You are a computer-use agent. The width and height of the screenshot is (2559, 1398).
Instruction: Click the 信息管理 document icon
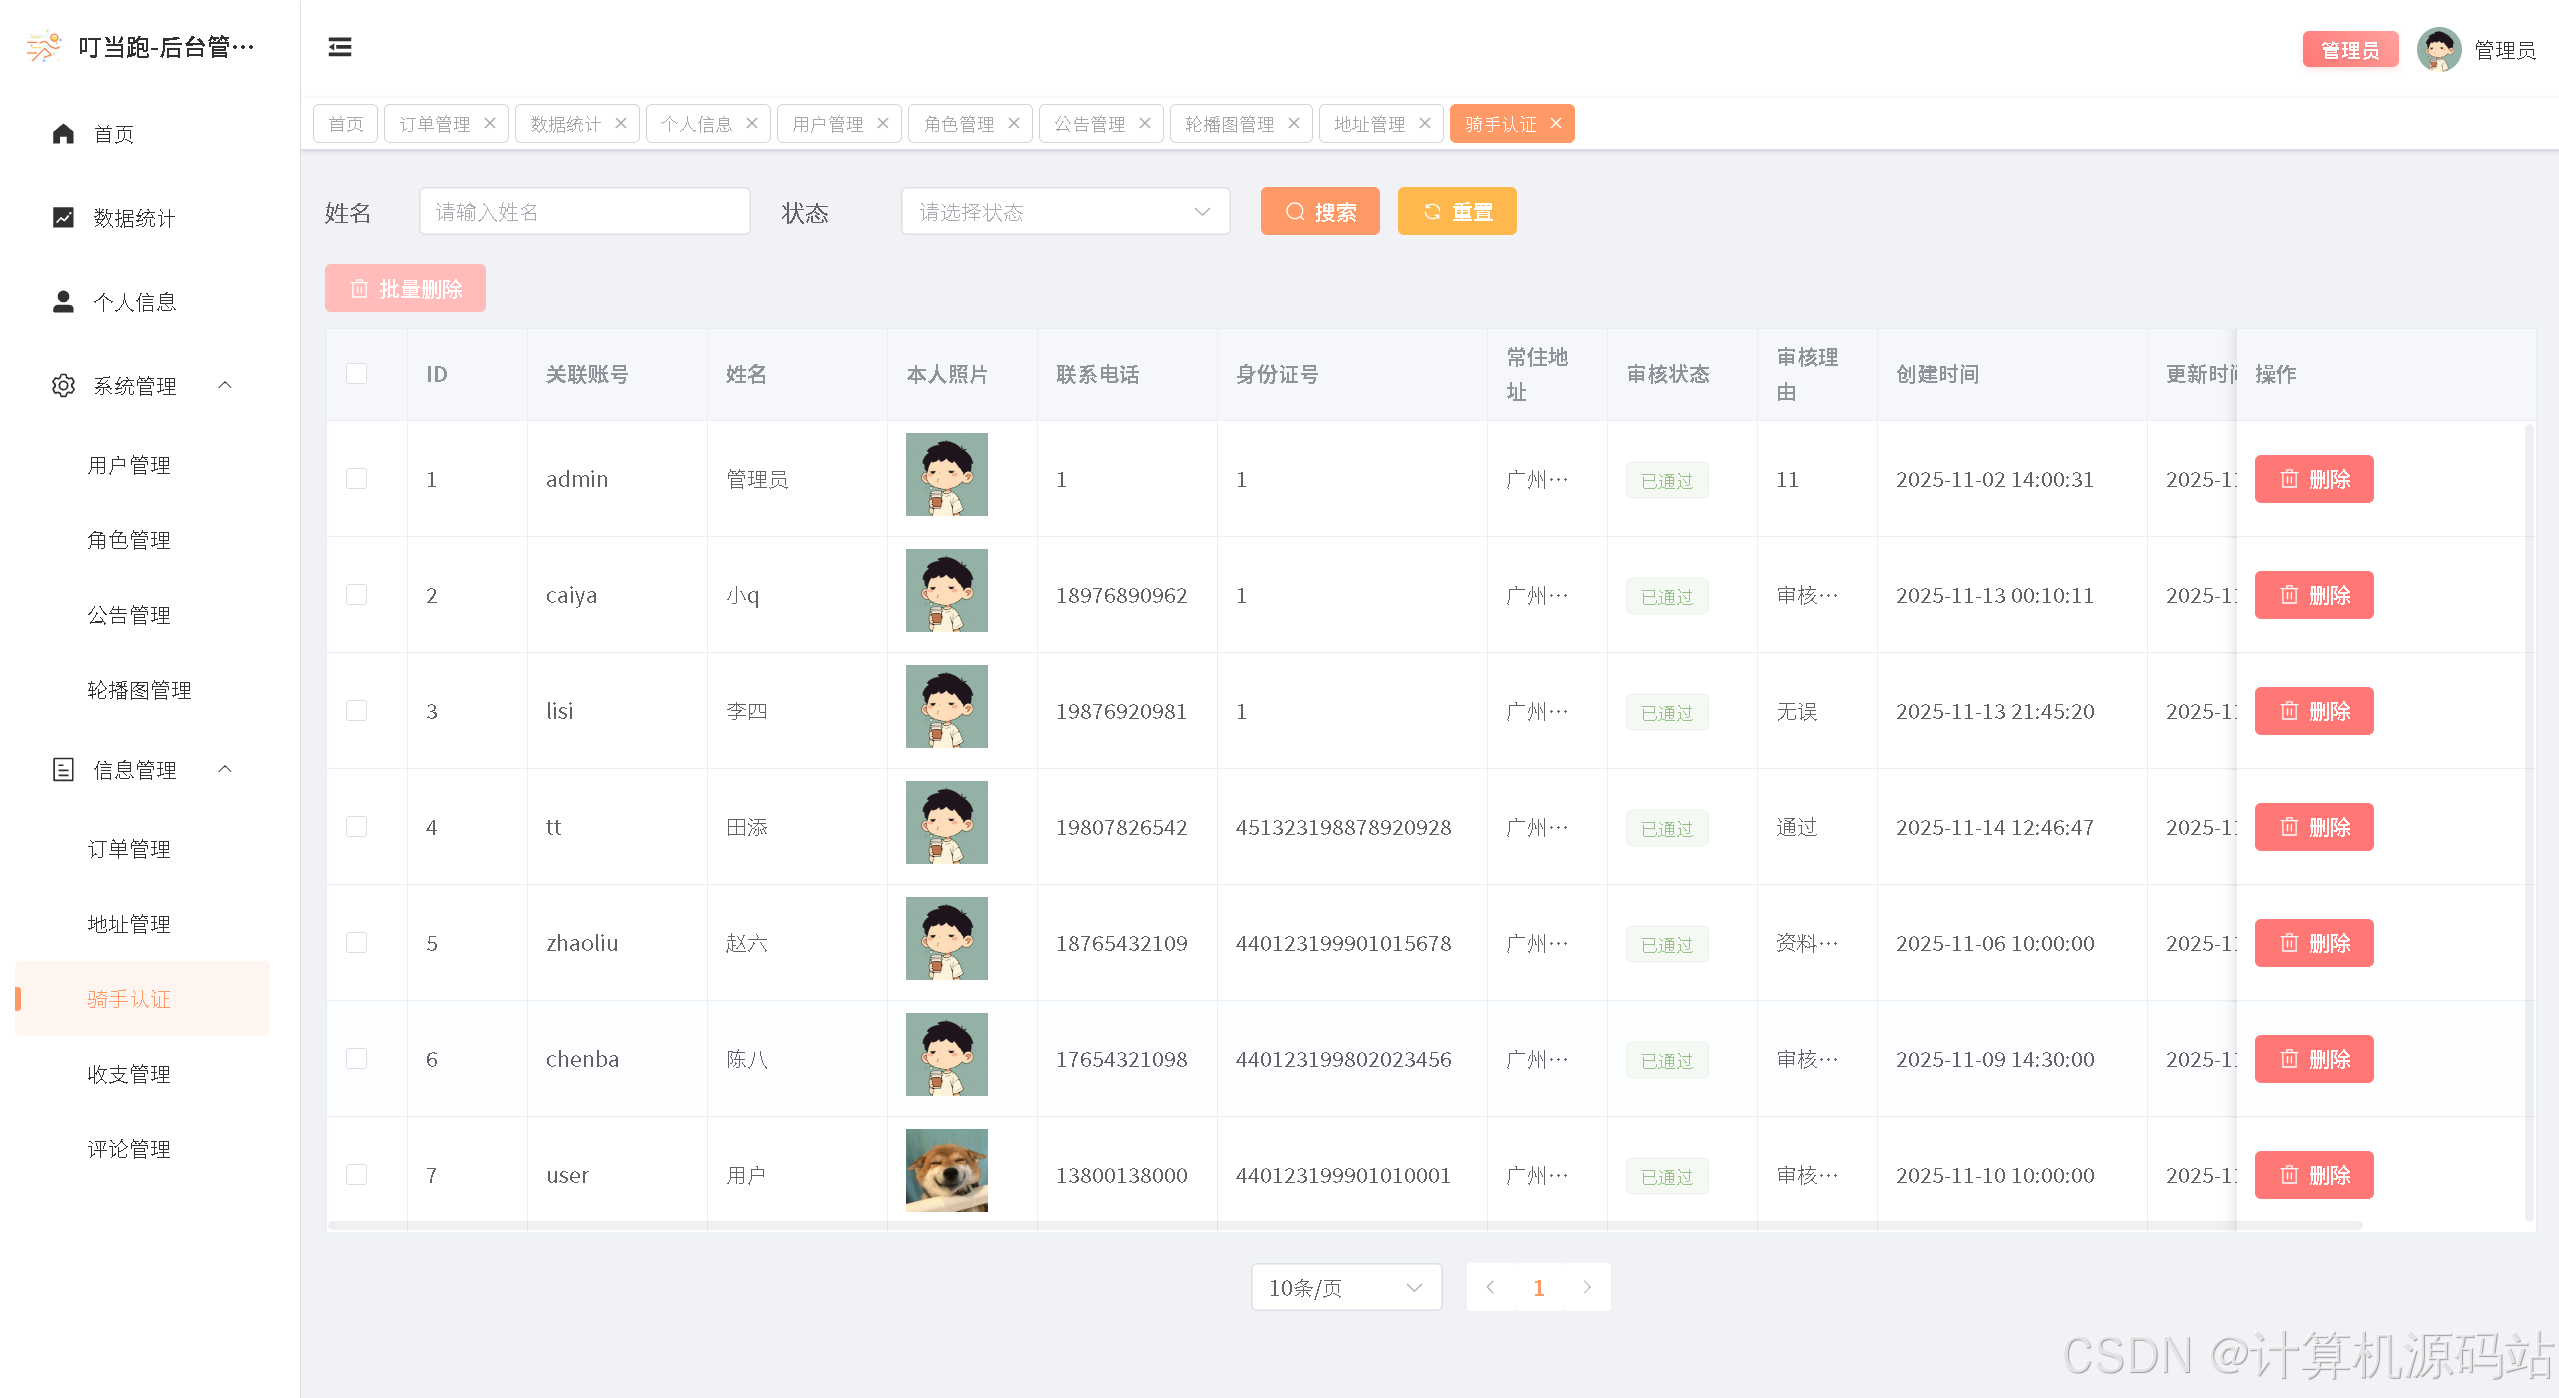click(x=63, y=770)
